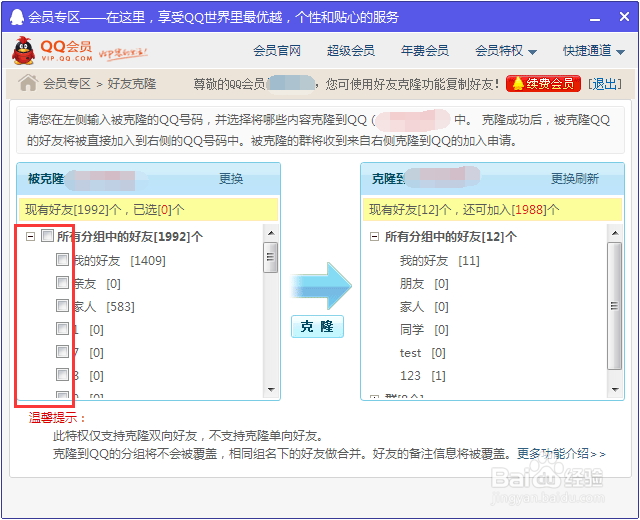Open 超级会员 nav item
Screen dimensions: 640x520
351,51
